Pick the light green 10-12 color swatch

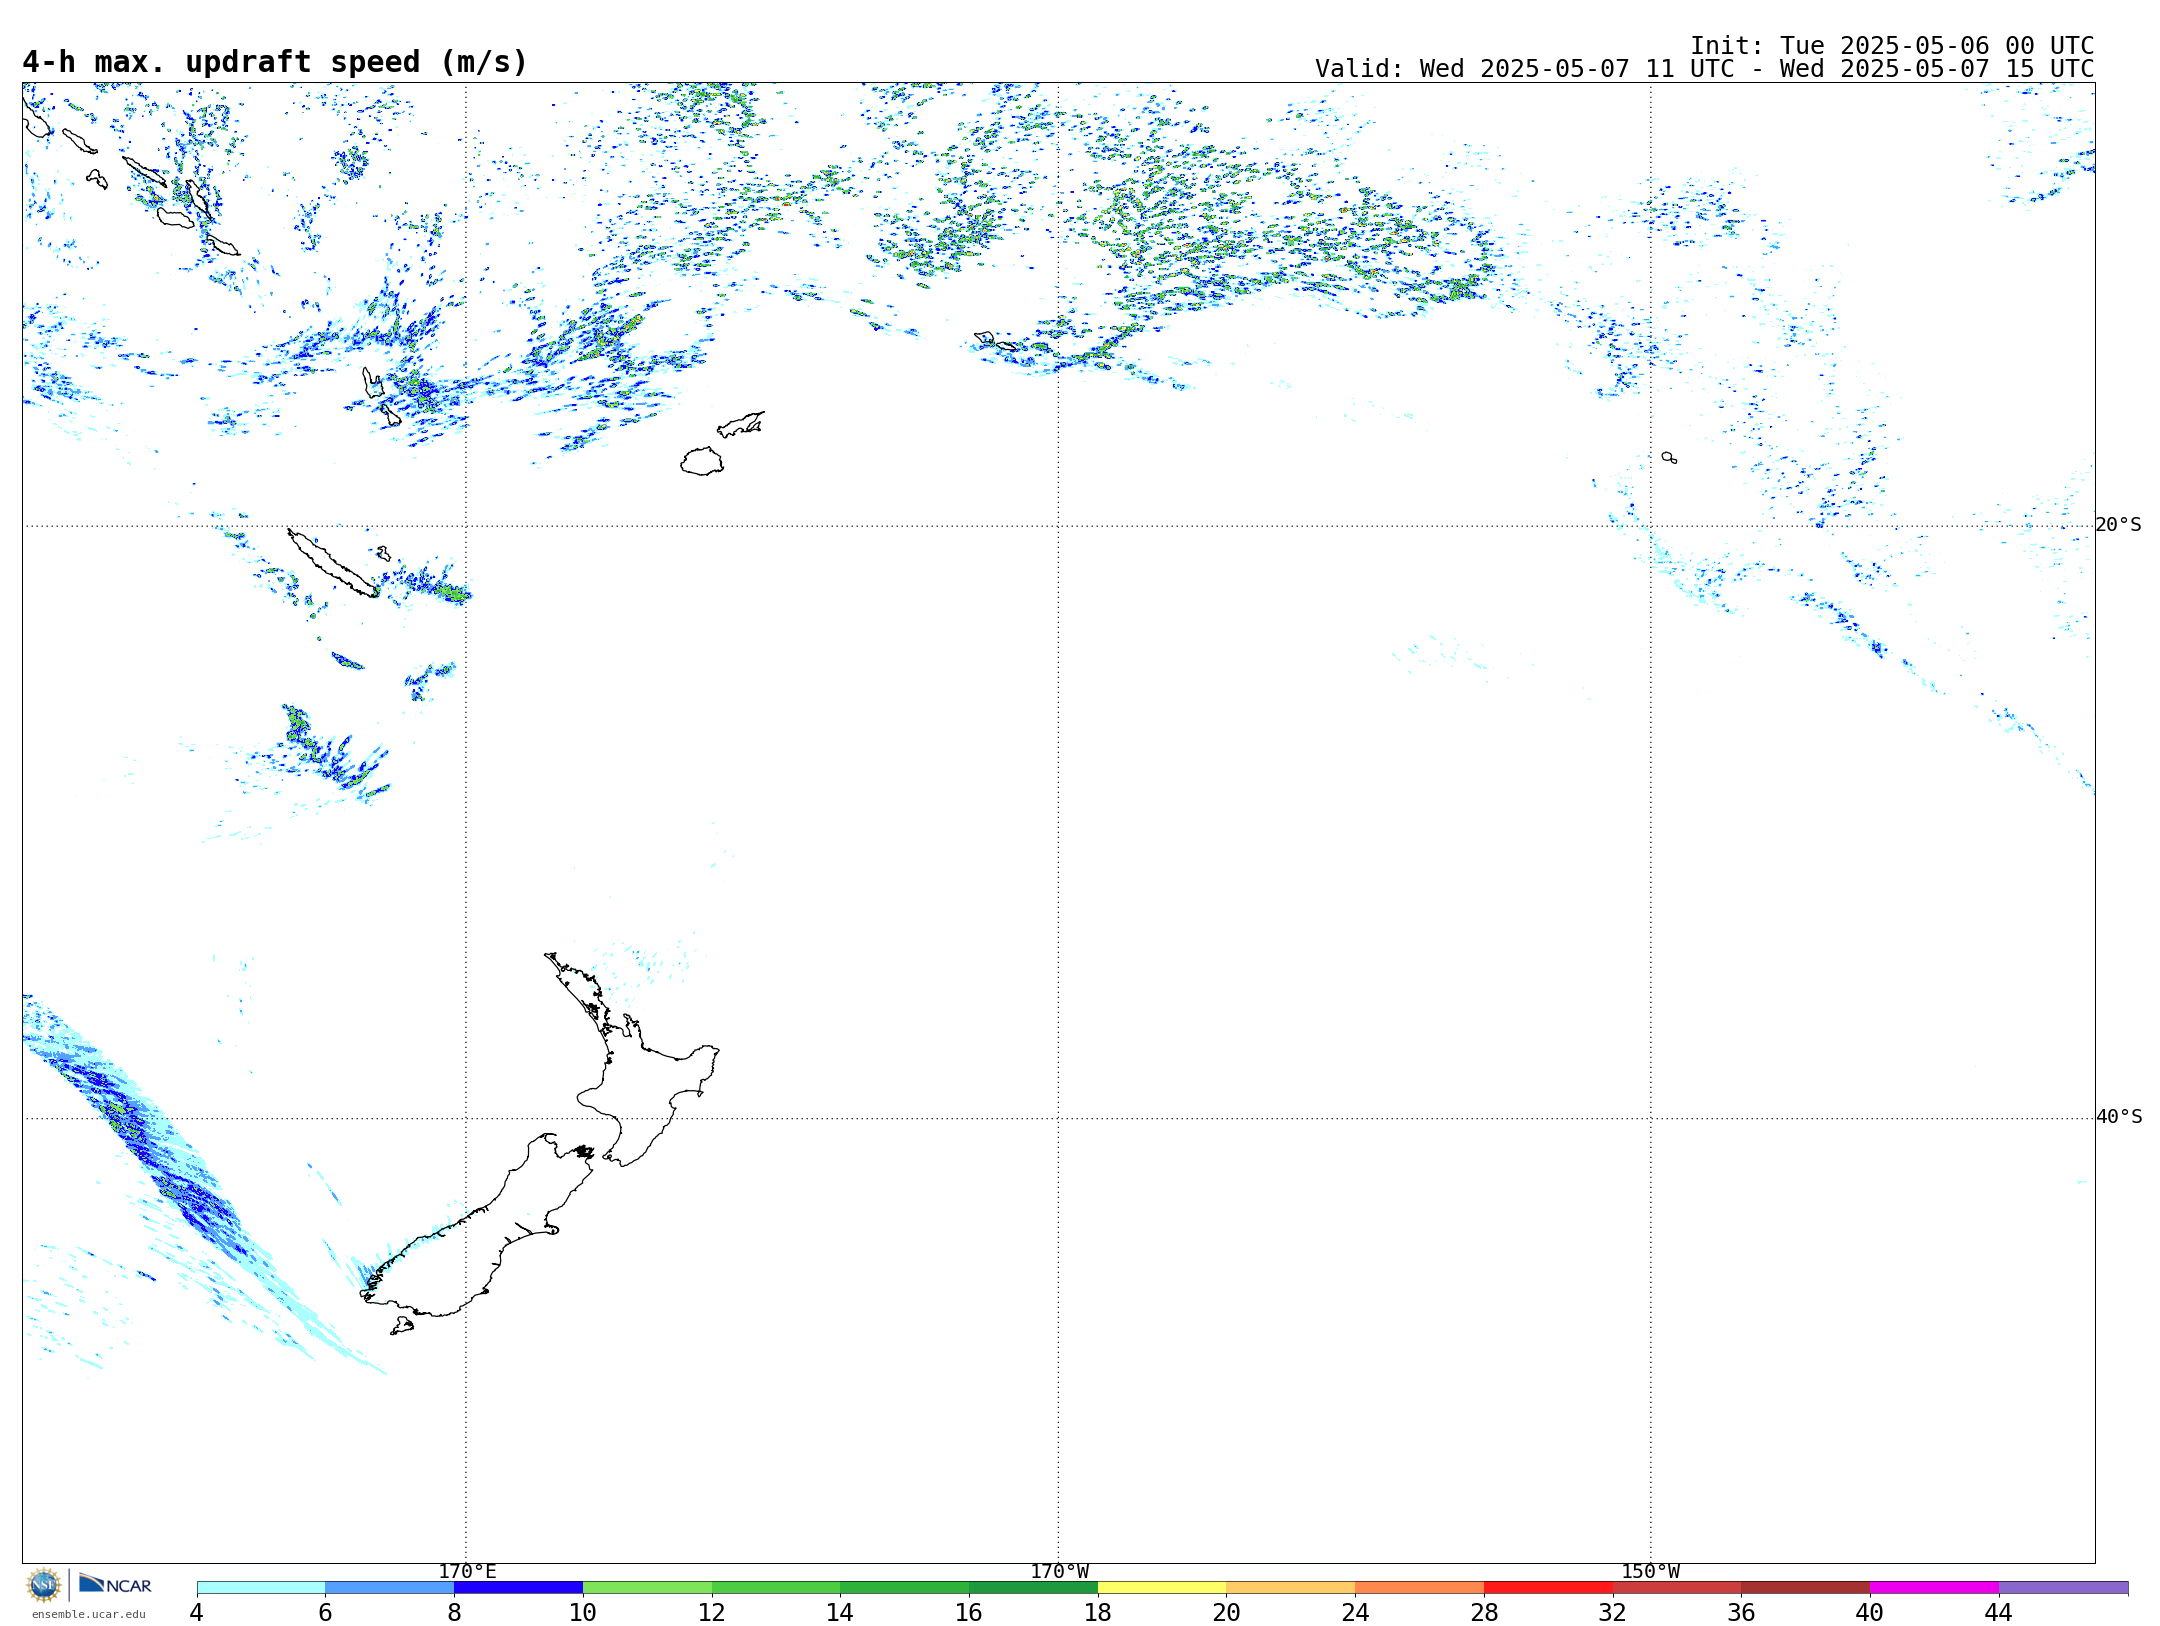point(647,1588)
